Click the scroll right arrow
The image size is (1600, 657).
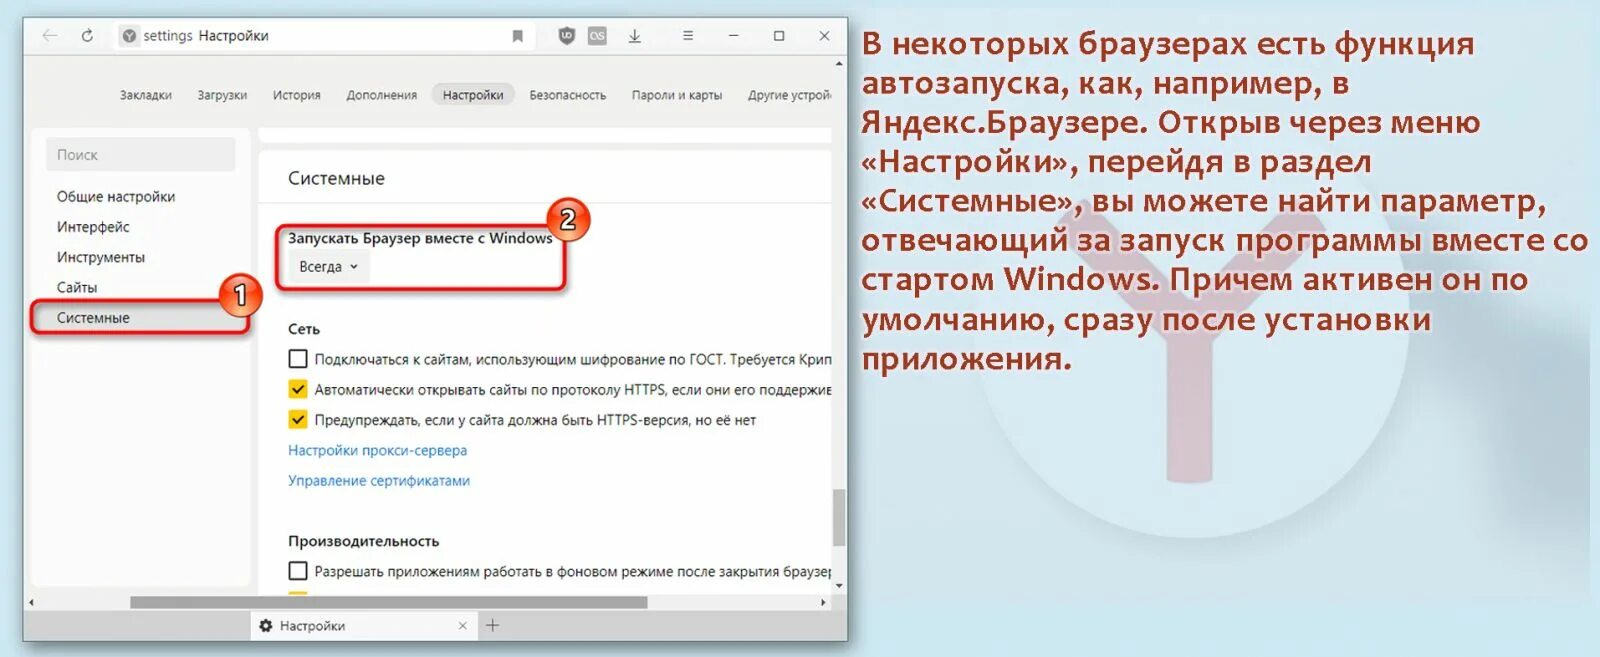pos(823,602)
